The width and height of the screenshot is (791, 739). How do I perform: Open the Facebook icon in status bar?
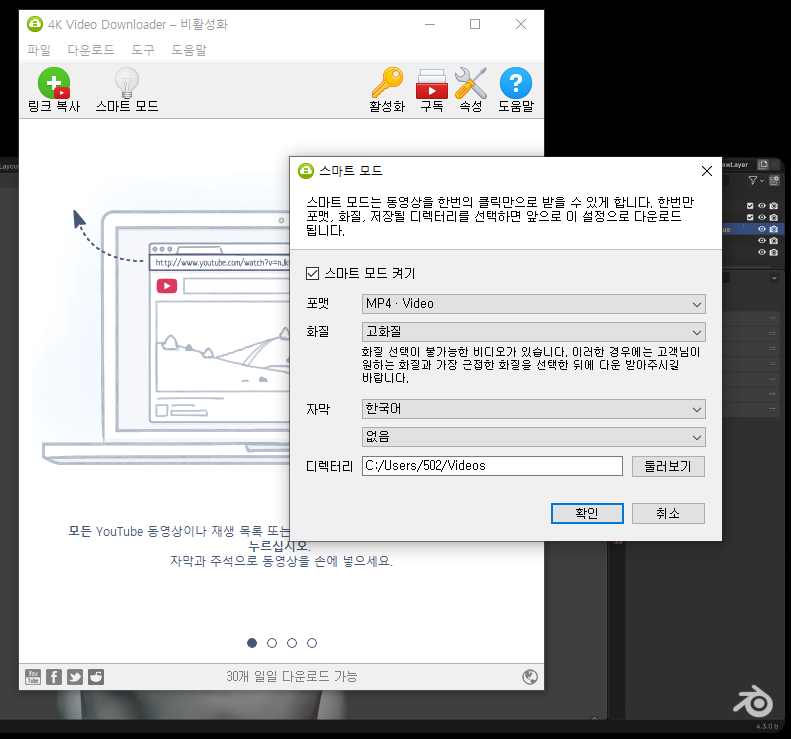tap(54, 676)
